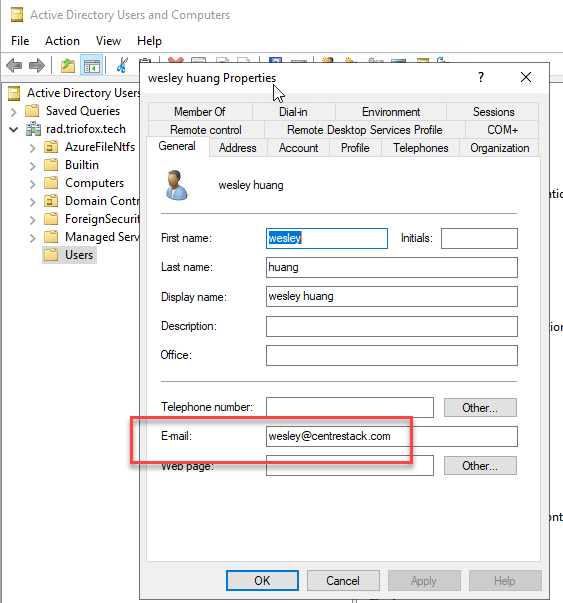Expand the Builtin folder node
The width and height of the screenshot is (563, 603).
pos(33,166)
